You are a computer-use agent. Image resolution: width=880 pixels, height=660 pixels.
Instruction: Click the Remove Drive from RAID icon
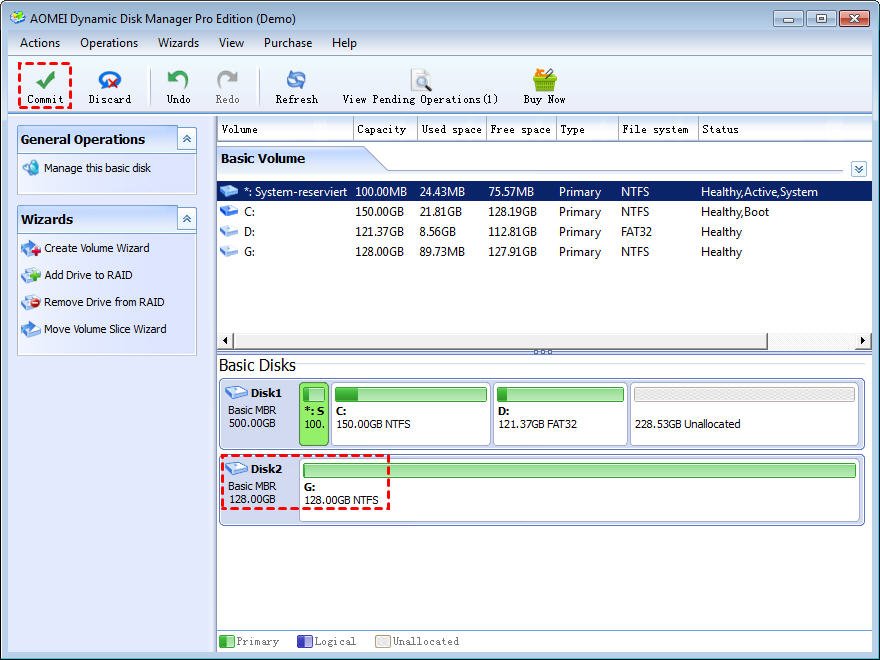(31, 302)
